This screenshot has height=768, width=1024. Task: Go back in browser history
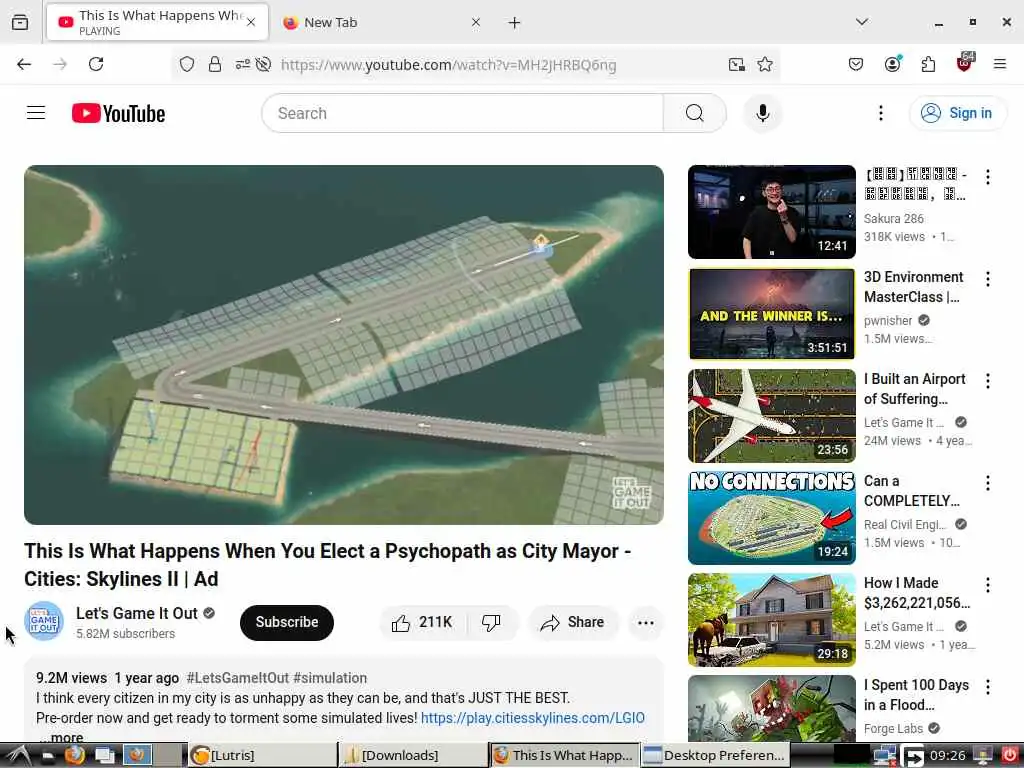24,64
